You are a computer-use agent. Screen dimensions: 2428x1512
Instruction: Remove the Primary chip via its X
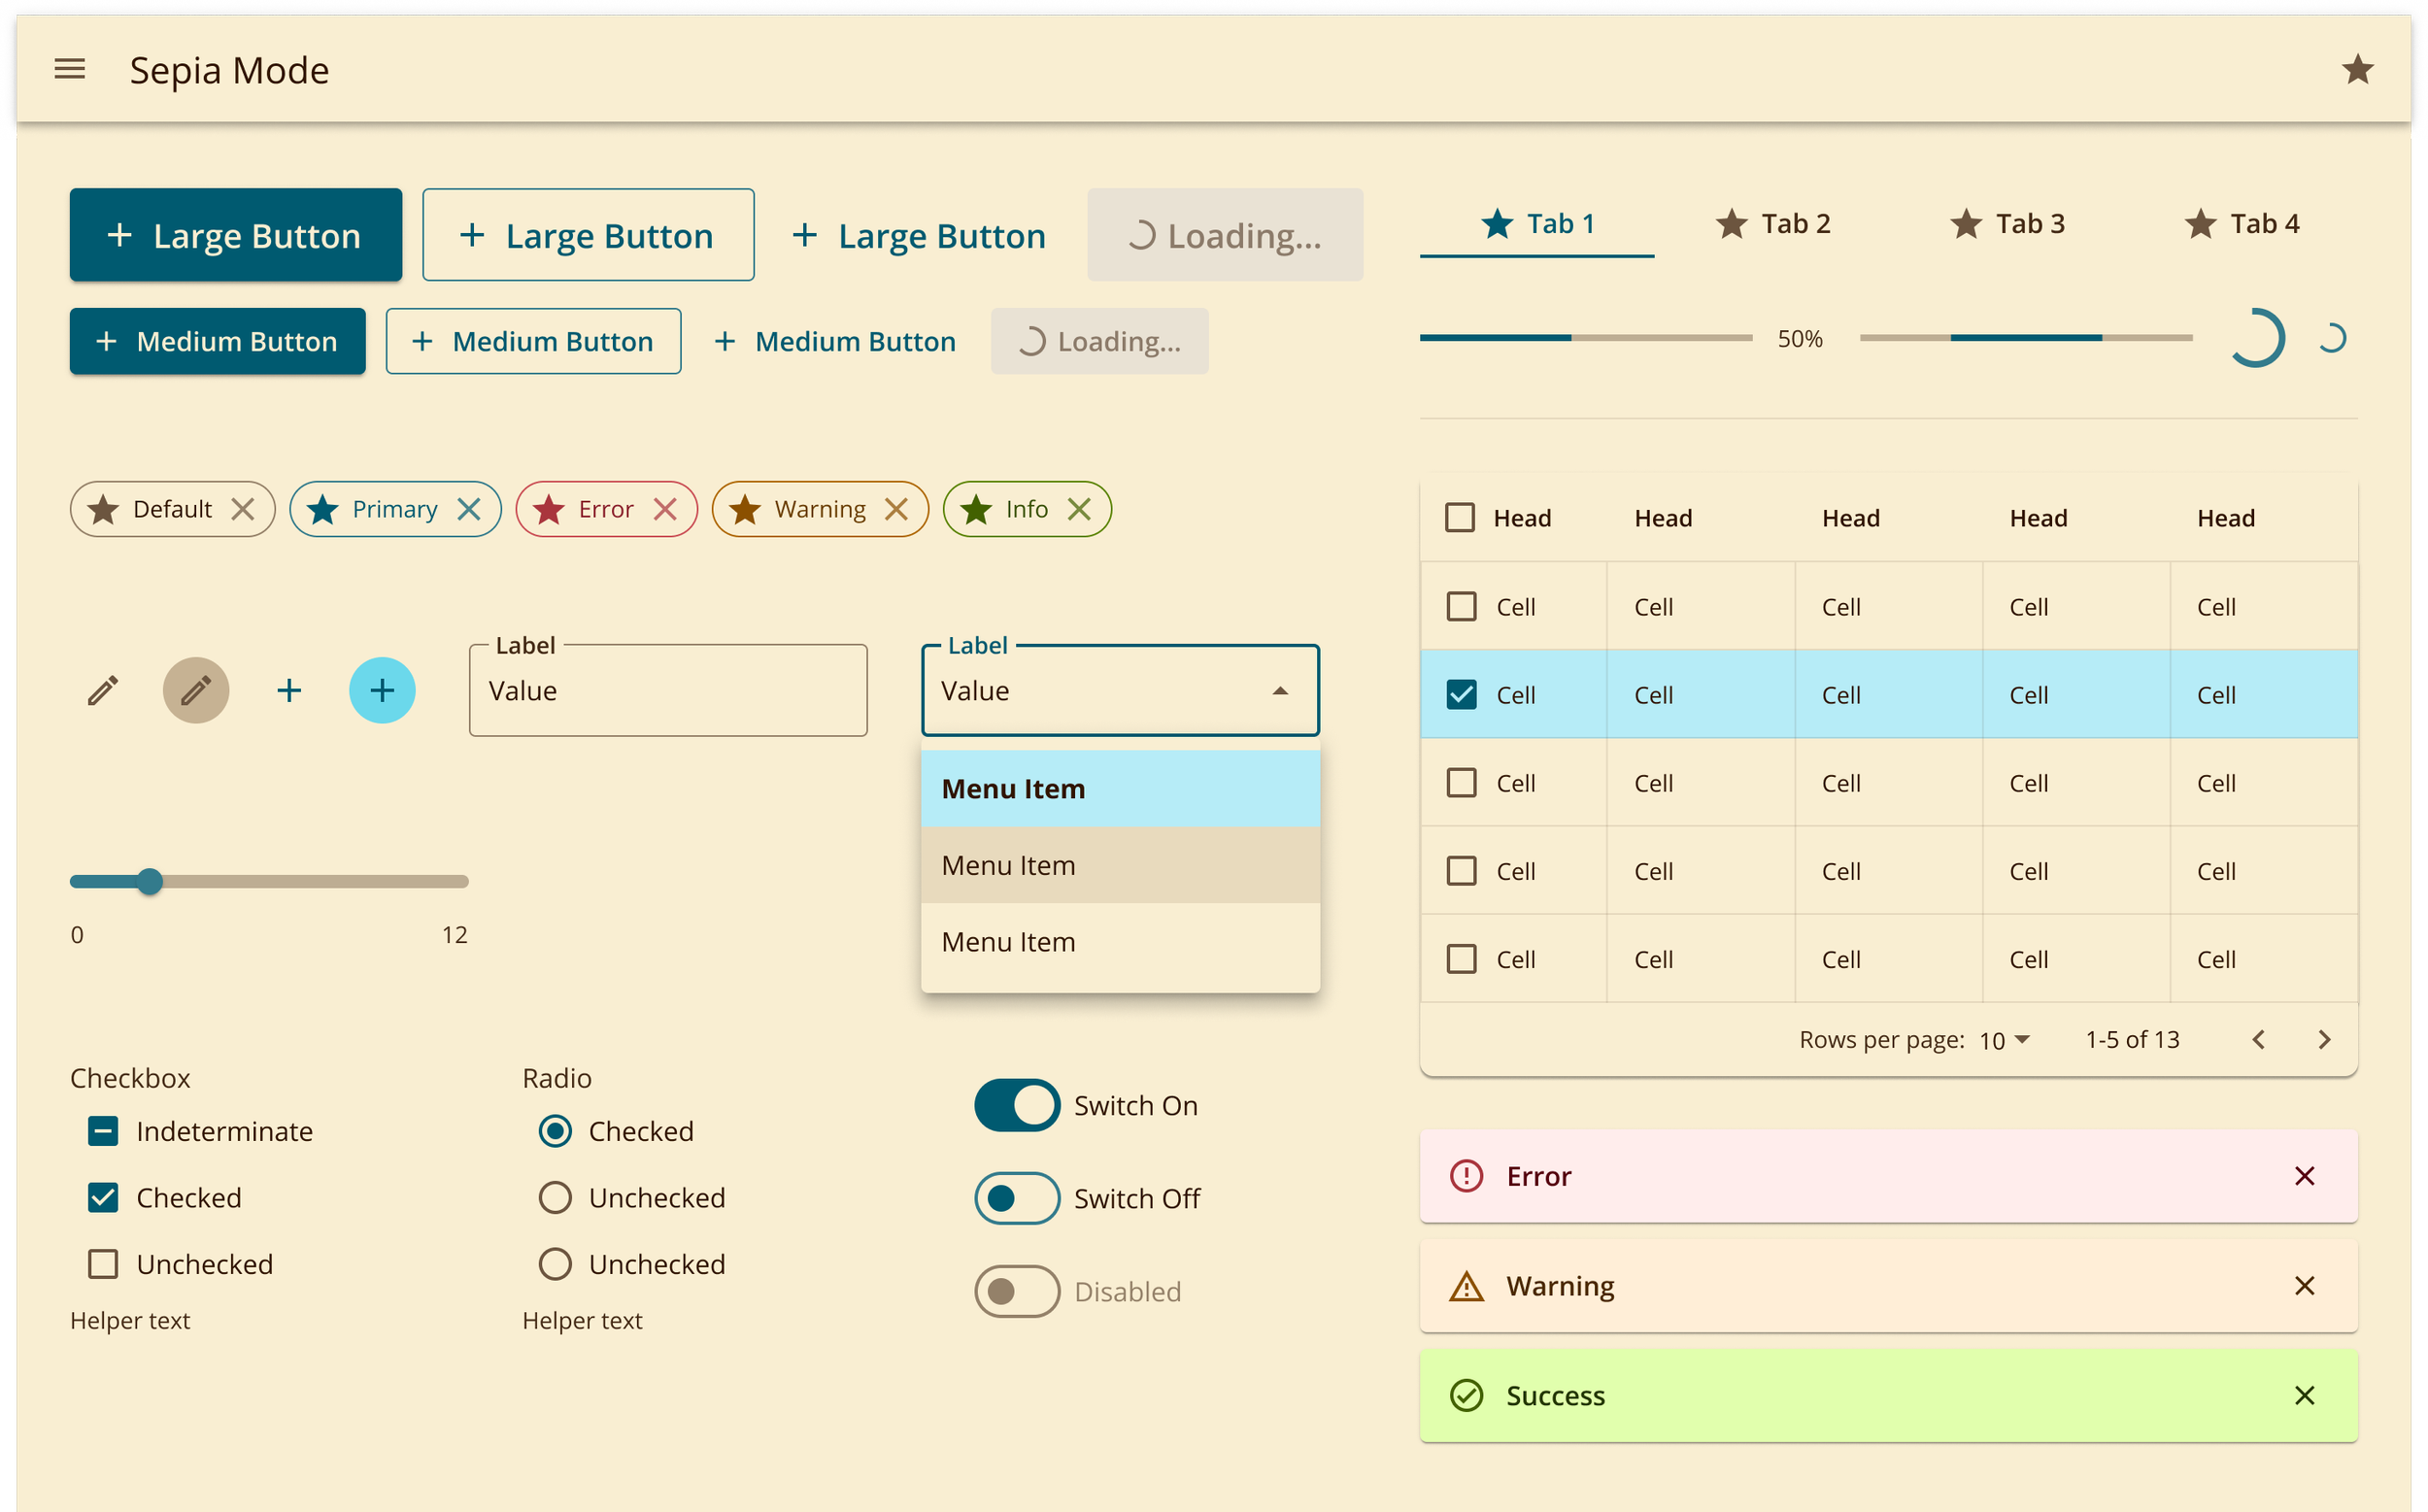pos(469,509)
